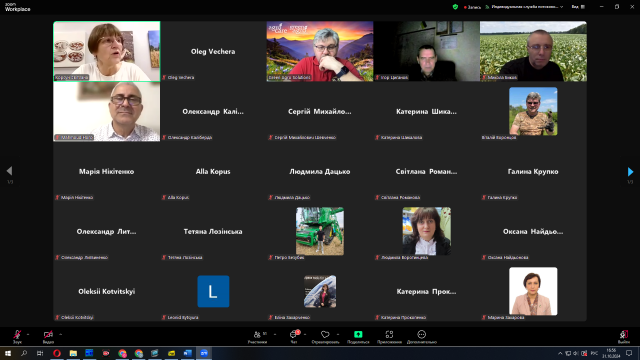640x360 pixels.
Task: Click the Zoom icon in the taskbar
Action: coord(204,353)
